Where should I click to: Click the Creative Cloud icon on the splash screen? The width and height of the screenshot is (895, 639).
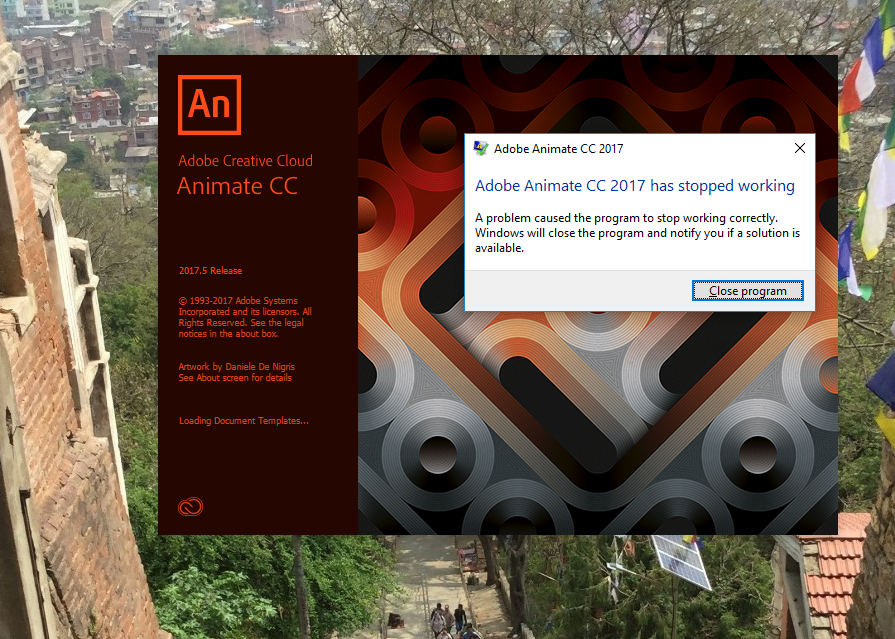(x=190, y=507)
